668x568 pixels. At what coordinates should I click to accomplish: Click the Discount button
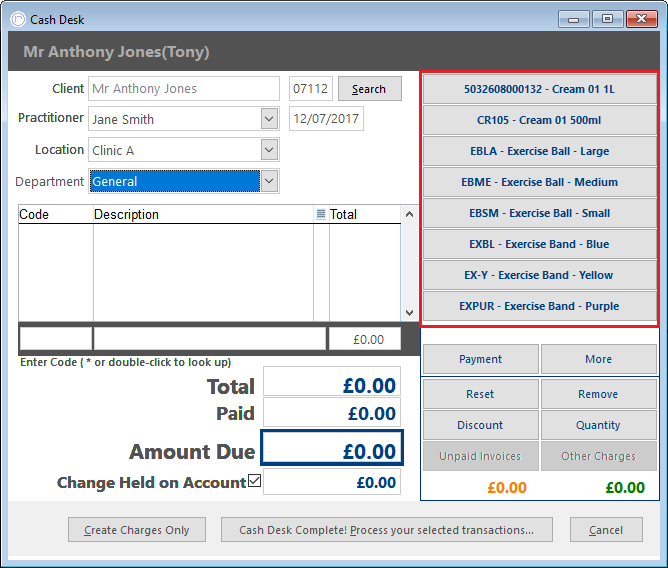point(481,425)
